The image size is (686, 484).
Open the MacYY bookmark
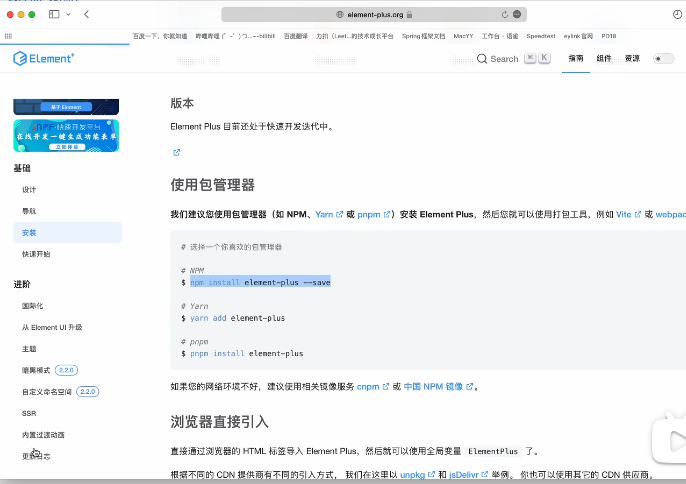463,36
